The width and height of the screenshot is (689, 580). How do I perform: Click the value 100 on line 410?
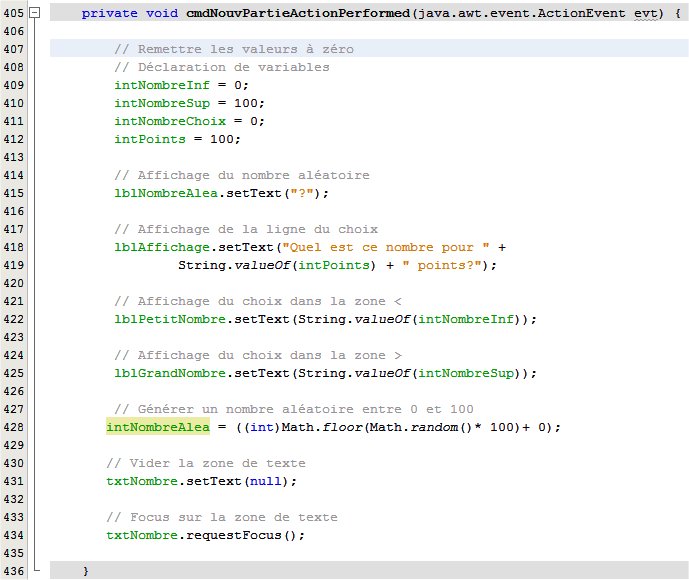(246, 103)
